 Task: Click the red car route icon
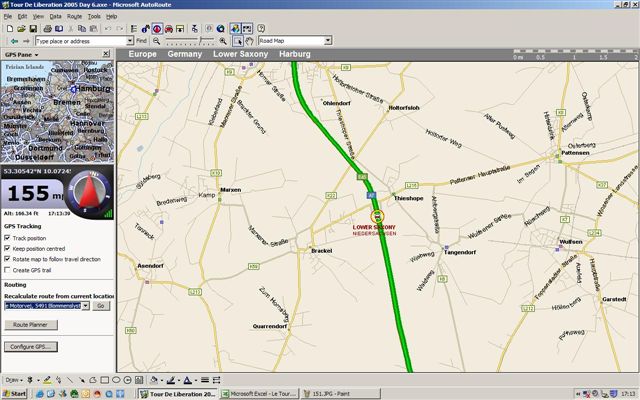pyautogui.click(x=169, y=29)
